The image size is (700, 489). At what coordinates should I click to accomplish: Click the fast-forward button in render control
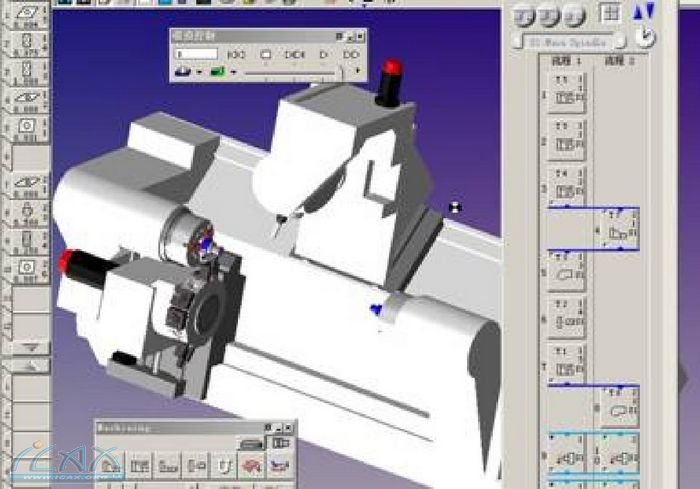pyautogui.click(x=351, y=55)
